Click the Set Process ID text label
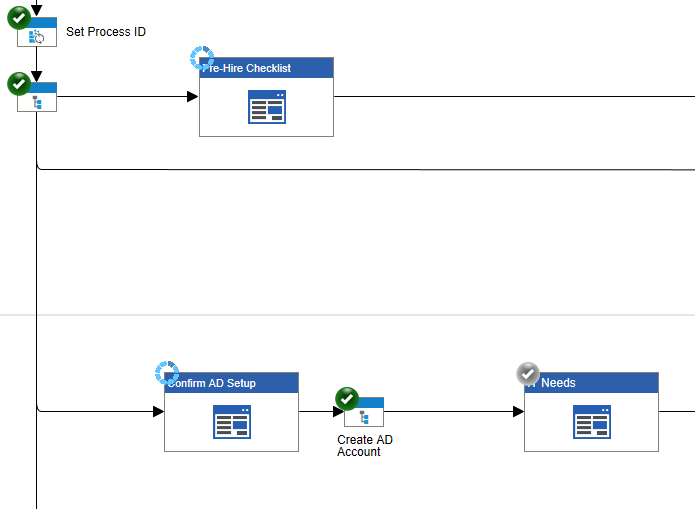Image resolution: width=695 pixels, height=509 pixels. 106,32
